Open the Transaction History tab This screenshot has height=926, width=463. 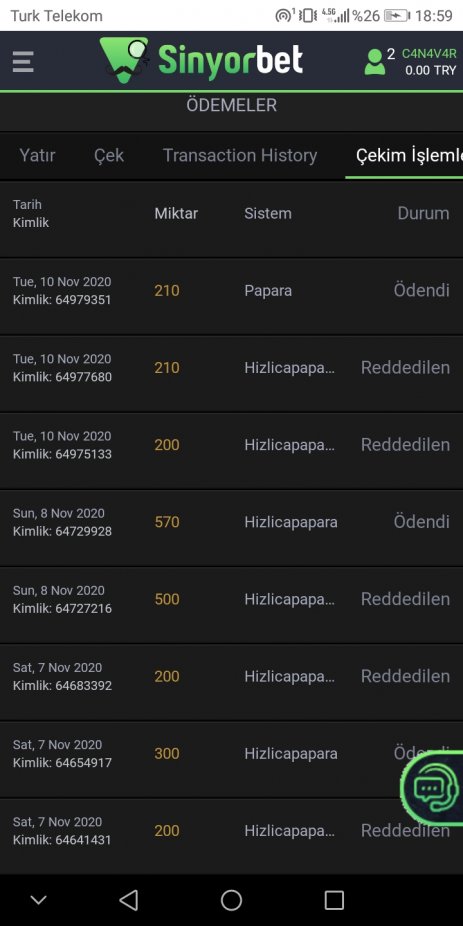coord(240,155)
